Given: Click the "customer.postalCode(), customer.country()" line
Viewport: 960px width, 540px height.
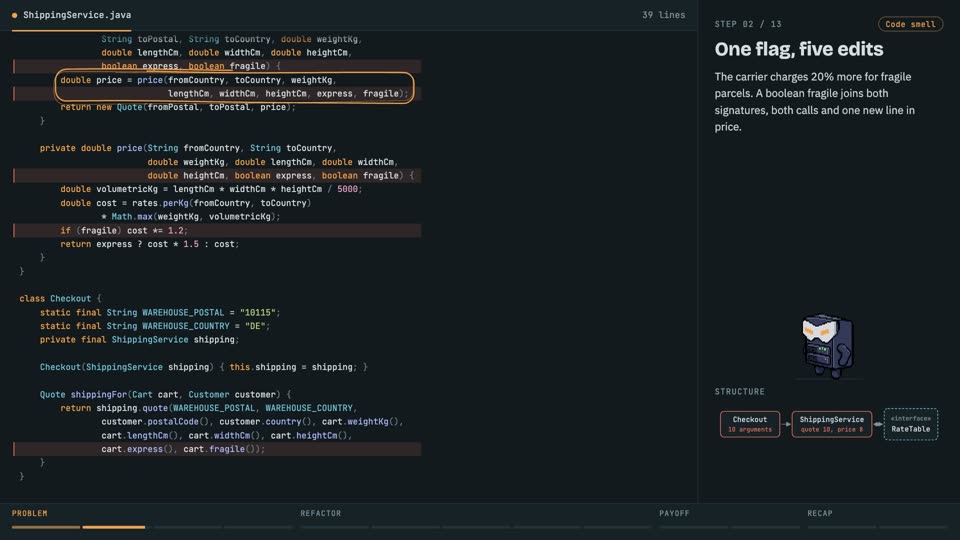Looking at the screenshot, I should click(x=252, y=421).
